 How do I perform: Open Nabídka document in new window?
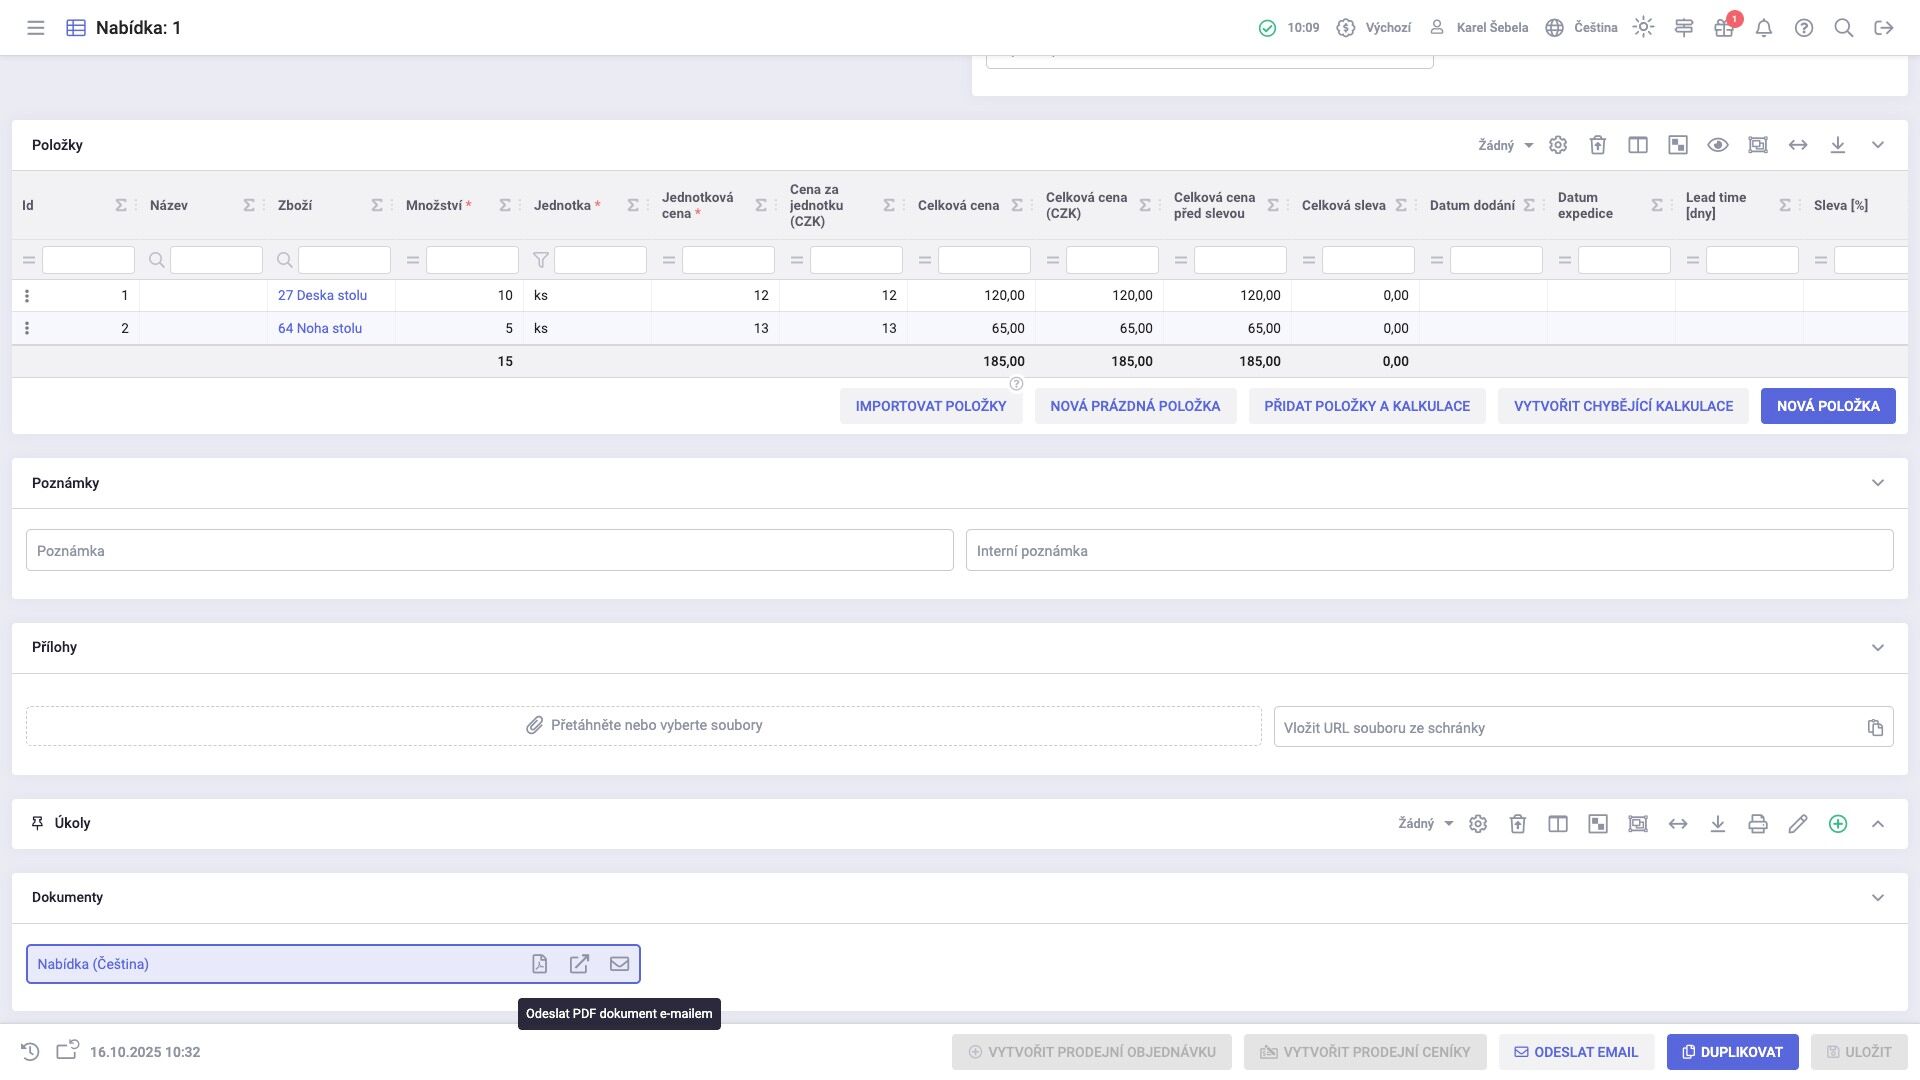(579, 964)
